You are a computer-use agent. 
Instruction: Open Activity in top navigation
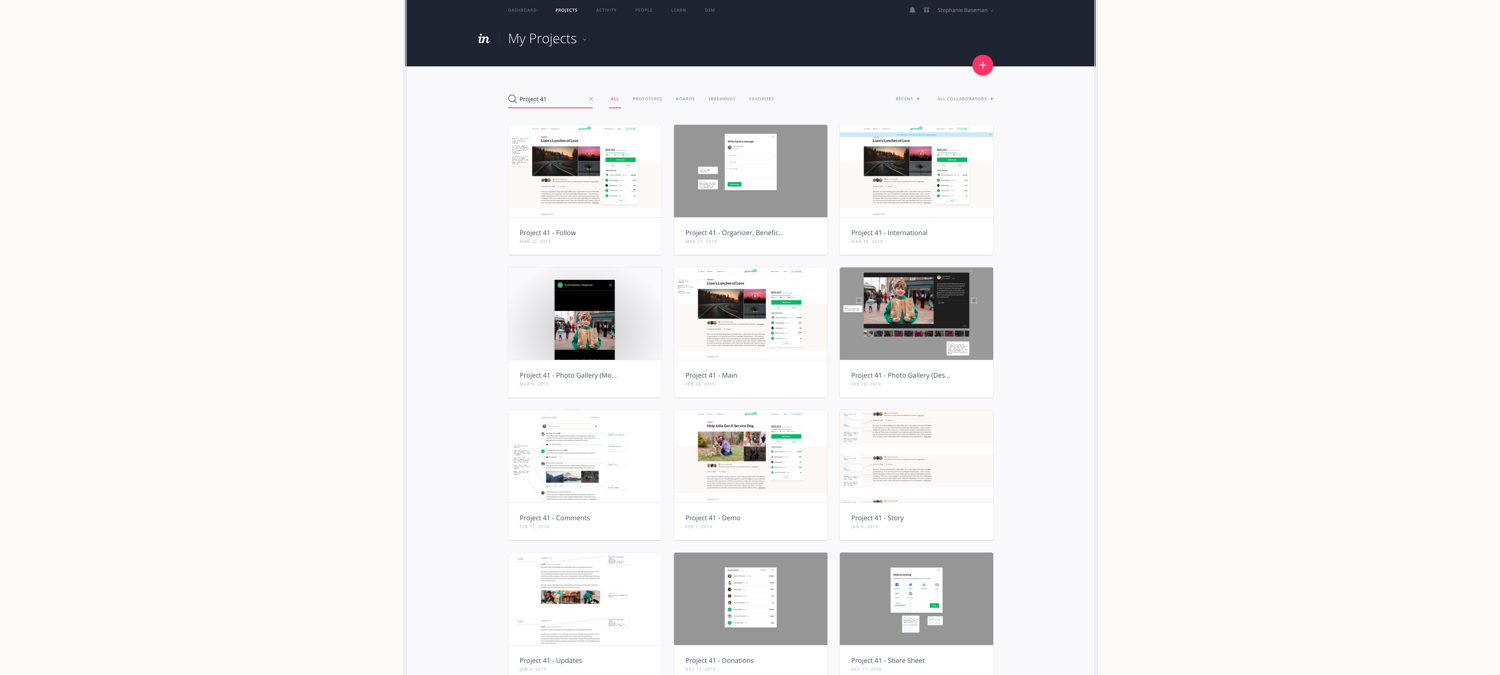coord(606,10)
